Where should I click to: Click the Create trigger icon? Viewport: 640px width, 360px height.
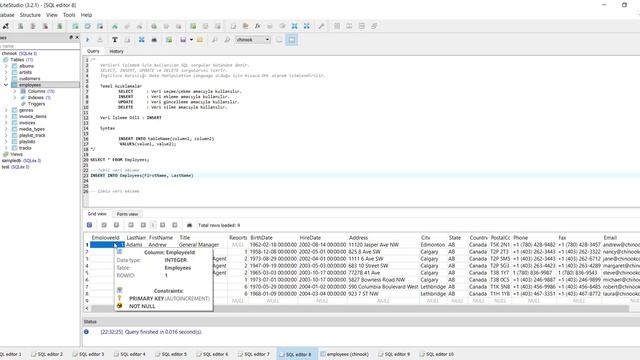[x=154, y=26]
